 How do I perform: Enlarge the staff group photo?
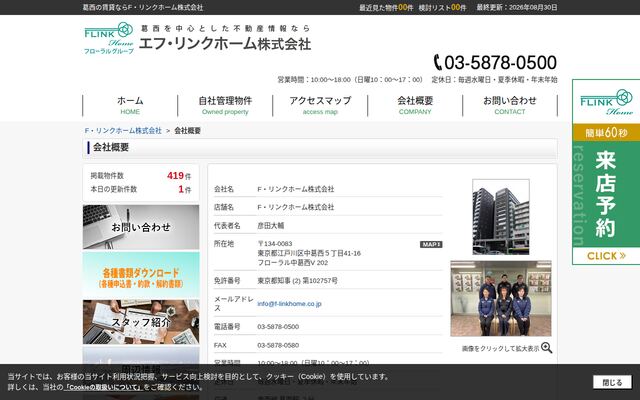click(501, 298)
